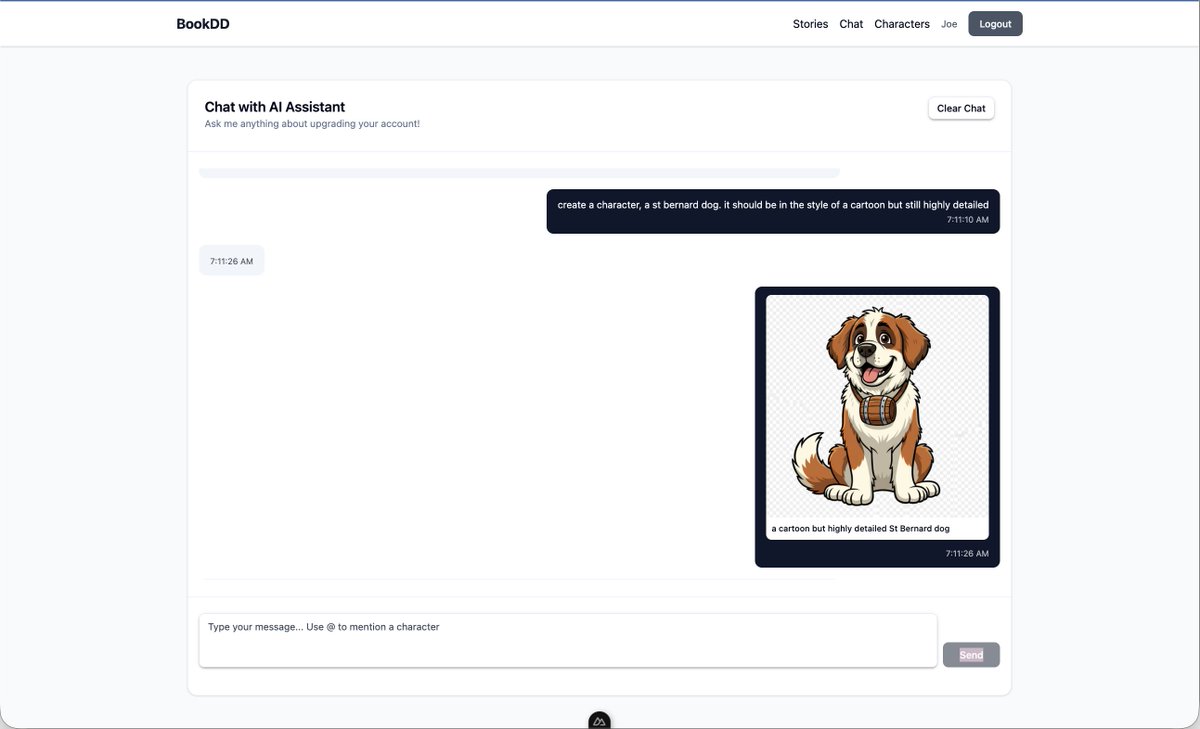1200x729 pixels.
Task: Send the message with Send button
Action: 971,655
